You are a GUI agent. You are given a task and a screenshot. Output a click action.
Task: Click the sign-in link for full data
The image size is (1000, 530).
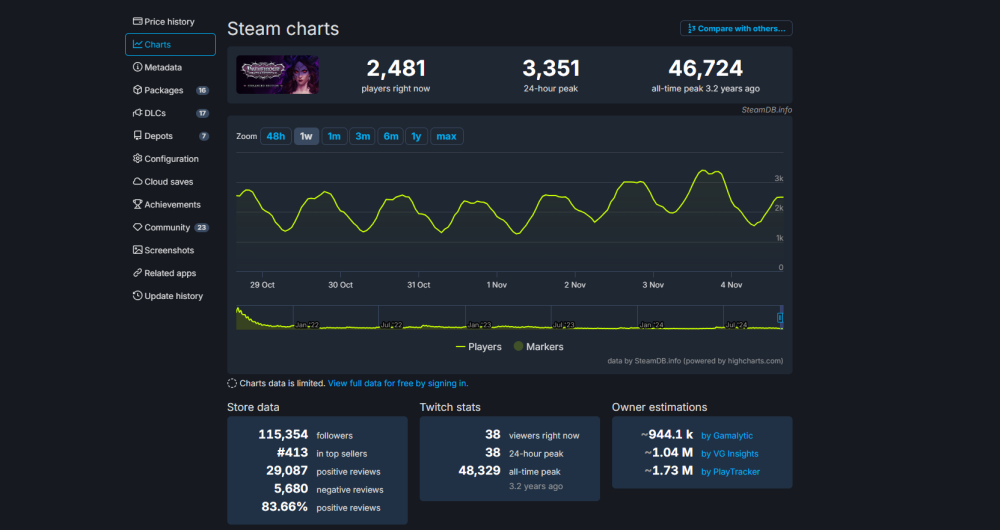point(398,383)
